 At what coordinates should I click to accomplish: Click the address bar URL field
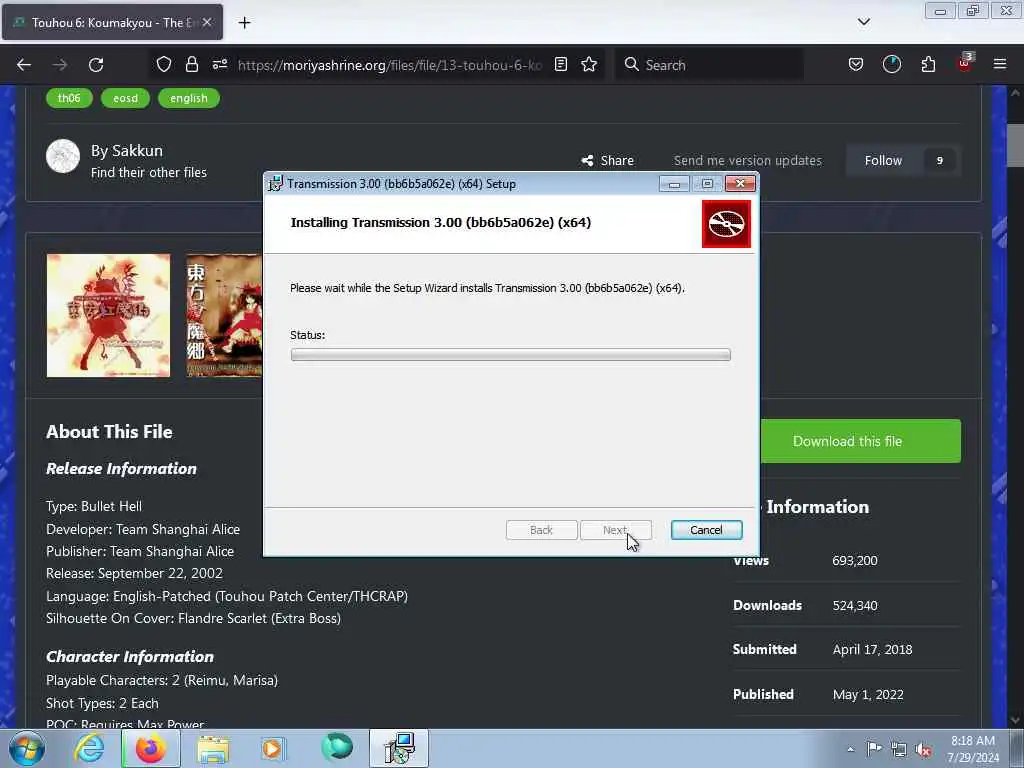click(390, 65)
